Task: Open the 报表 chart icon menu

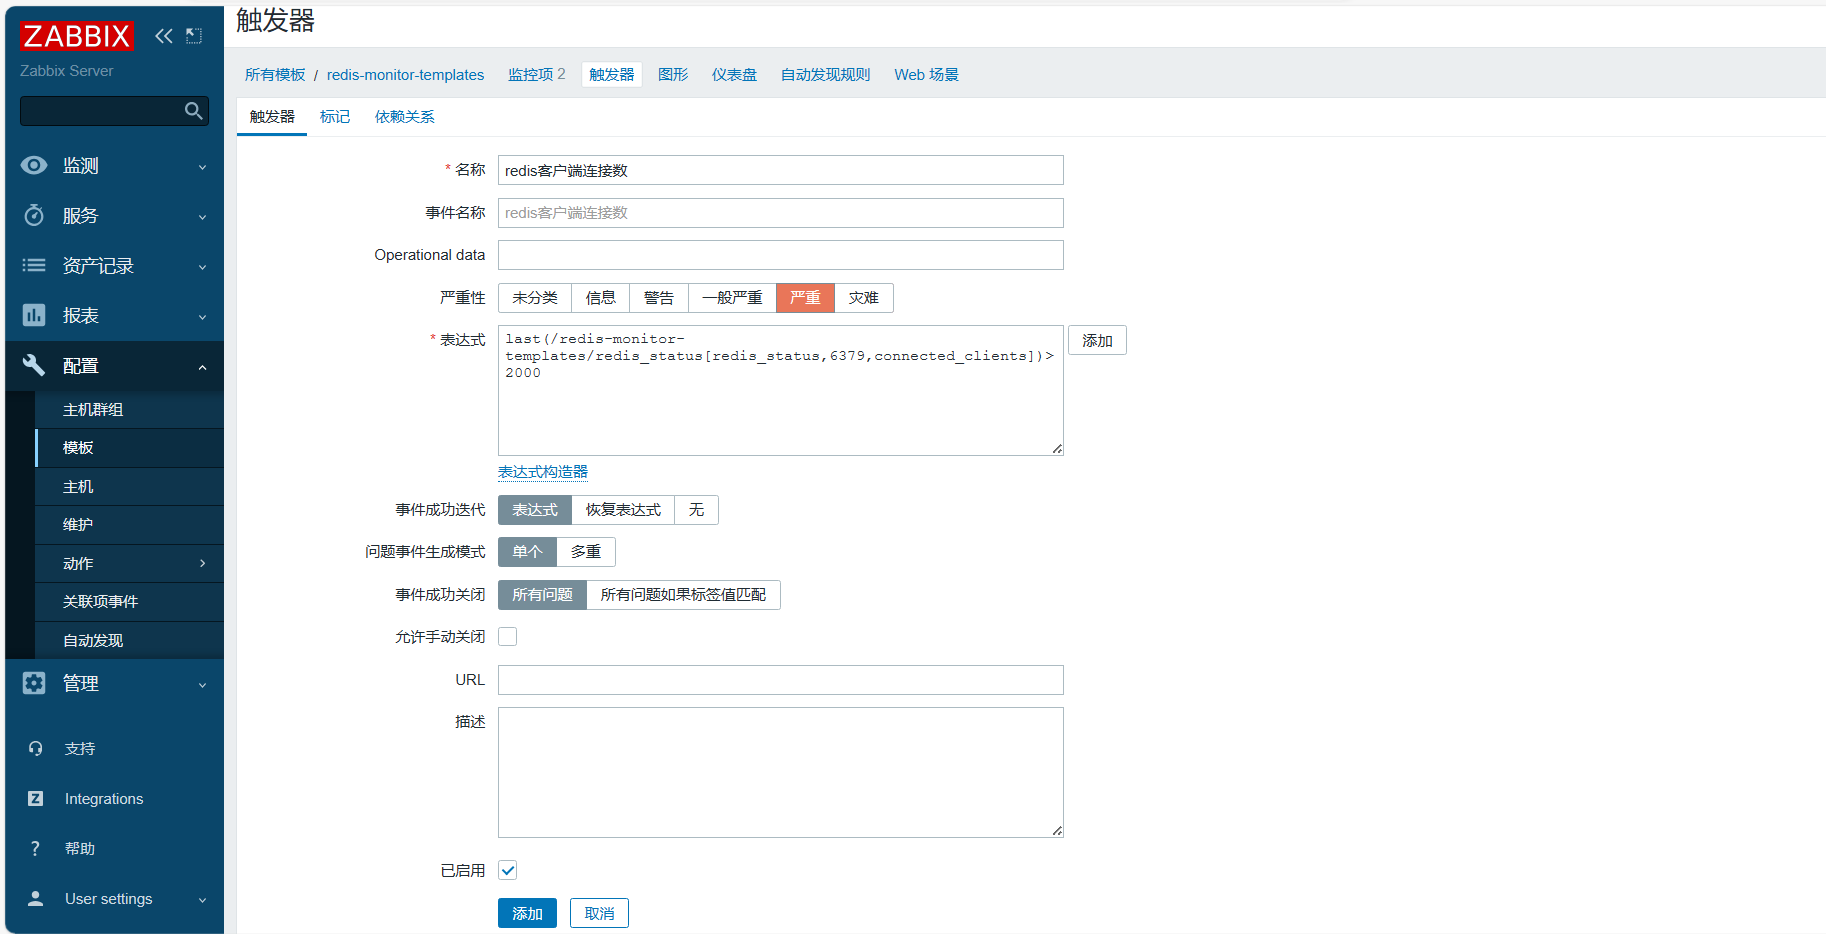Action: [34, 316]
